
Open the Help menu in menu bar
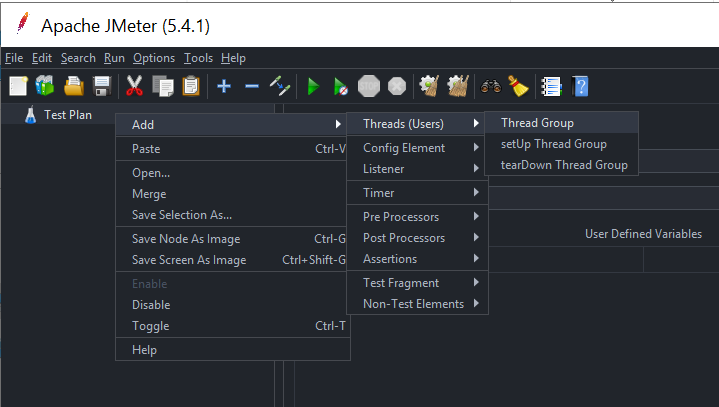(233, 58)
